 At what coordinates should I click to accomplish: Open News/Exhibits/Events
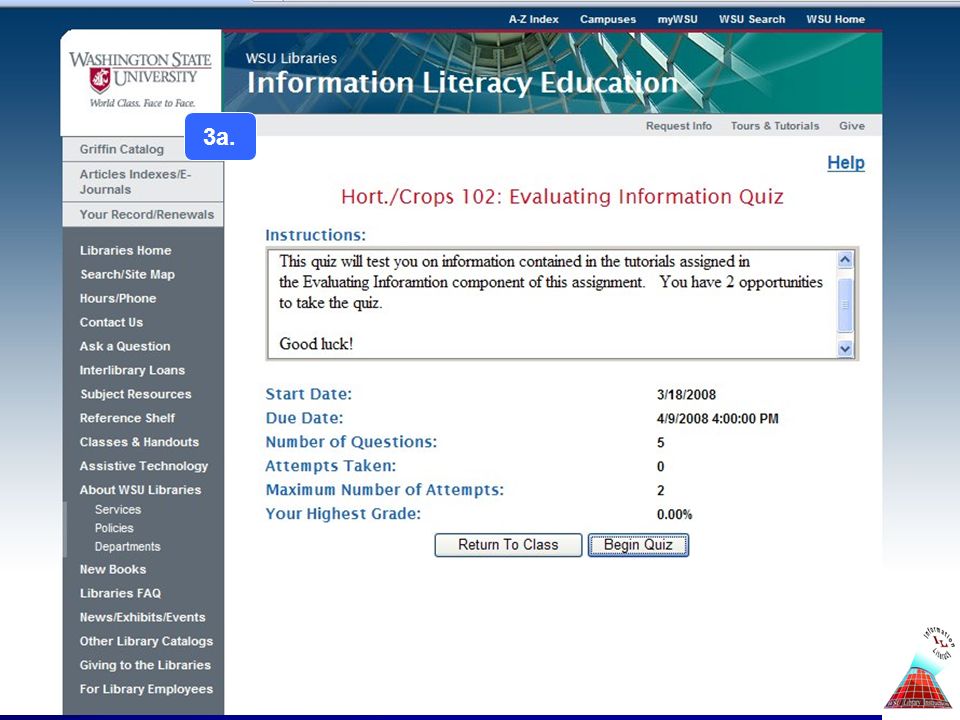(x=143, y=617)
